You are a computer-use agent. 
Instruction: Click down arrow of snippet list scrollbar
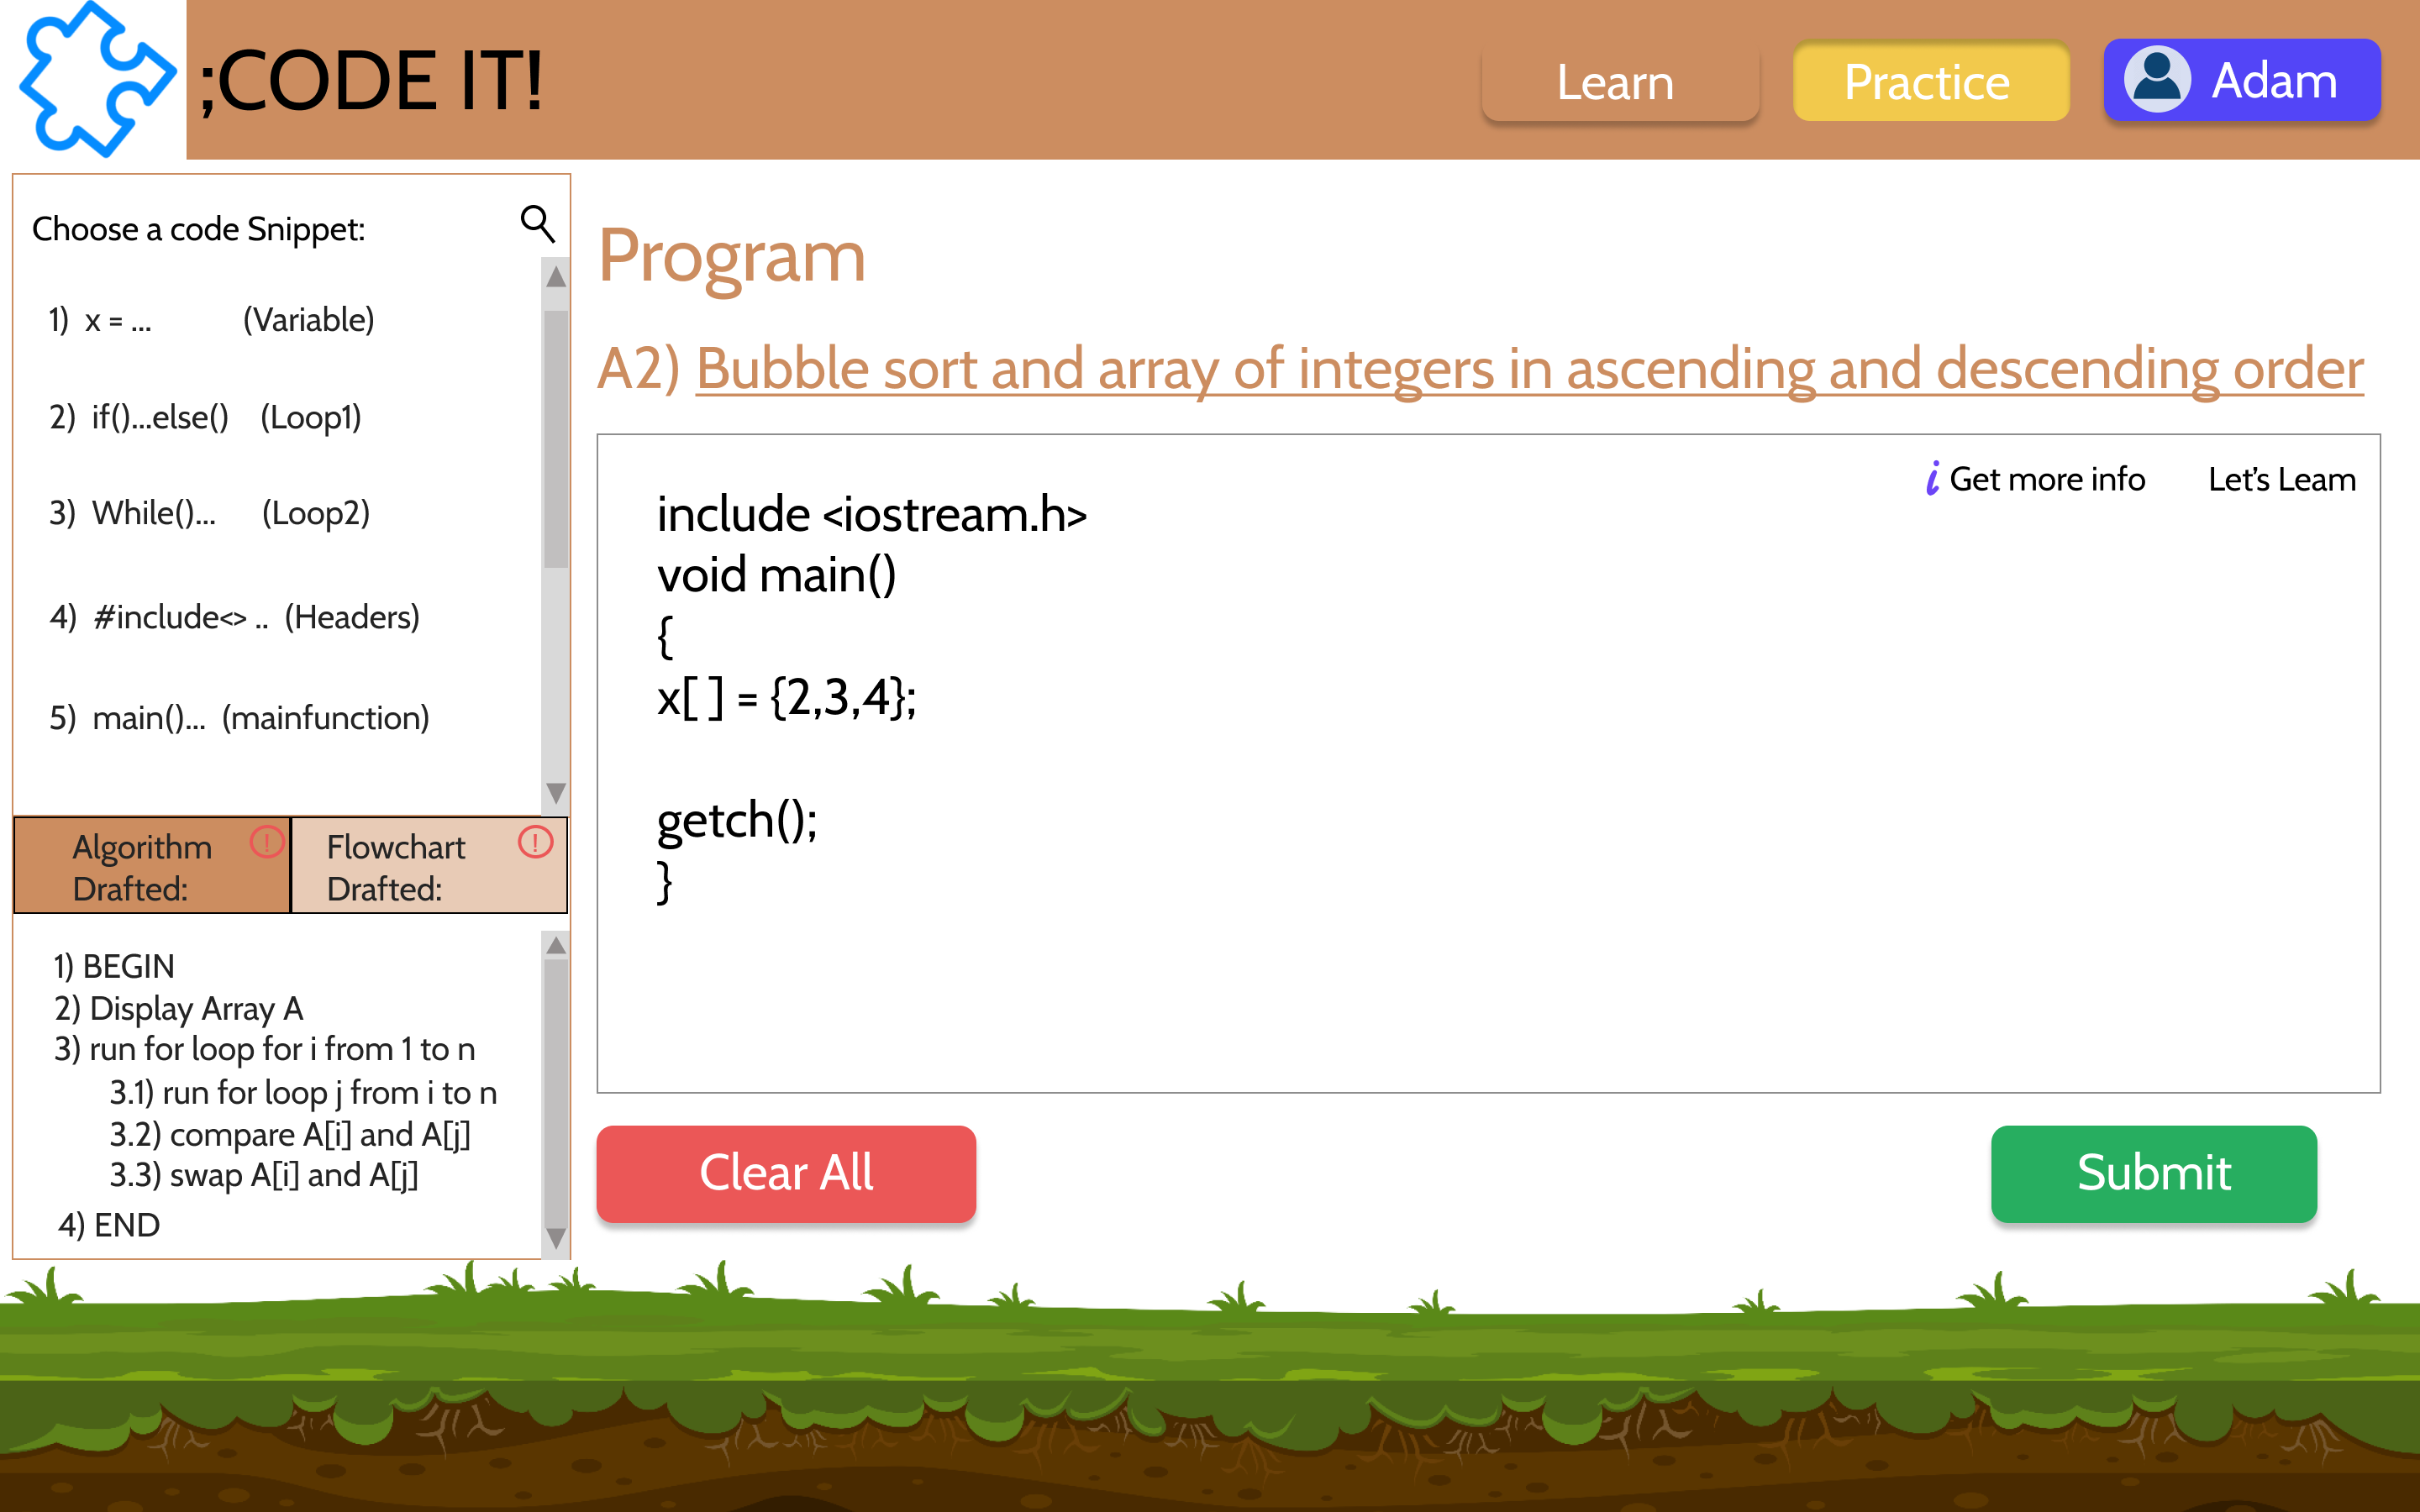pyautogui.click(x=556, y=793)
